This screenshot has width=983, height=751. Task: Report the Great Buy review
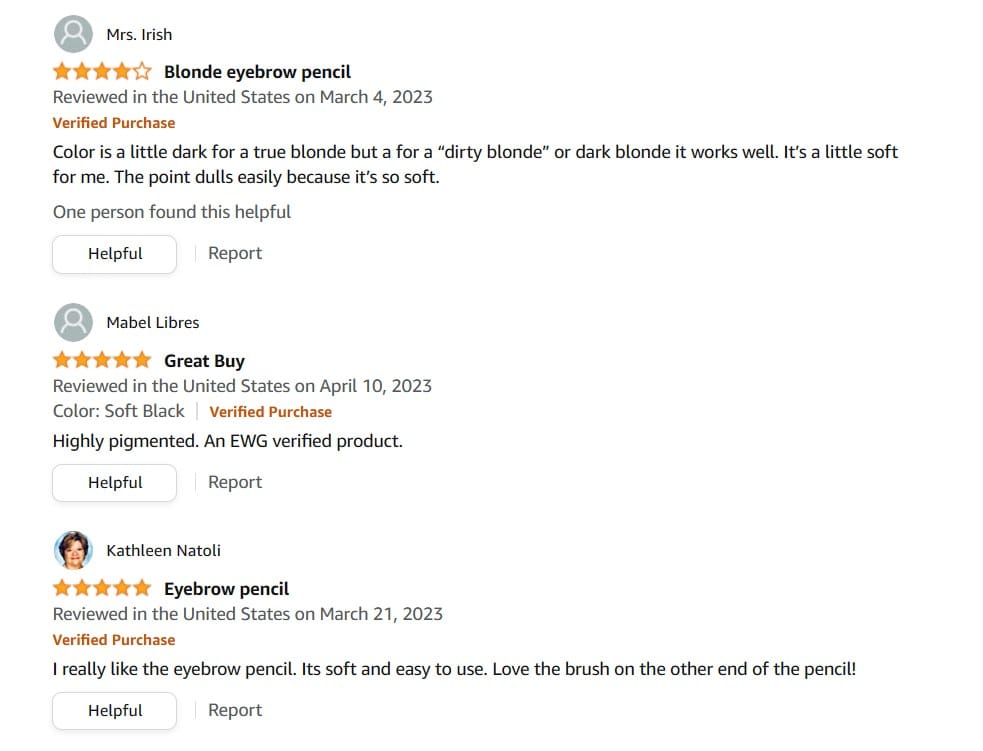[235, 482]
